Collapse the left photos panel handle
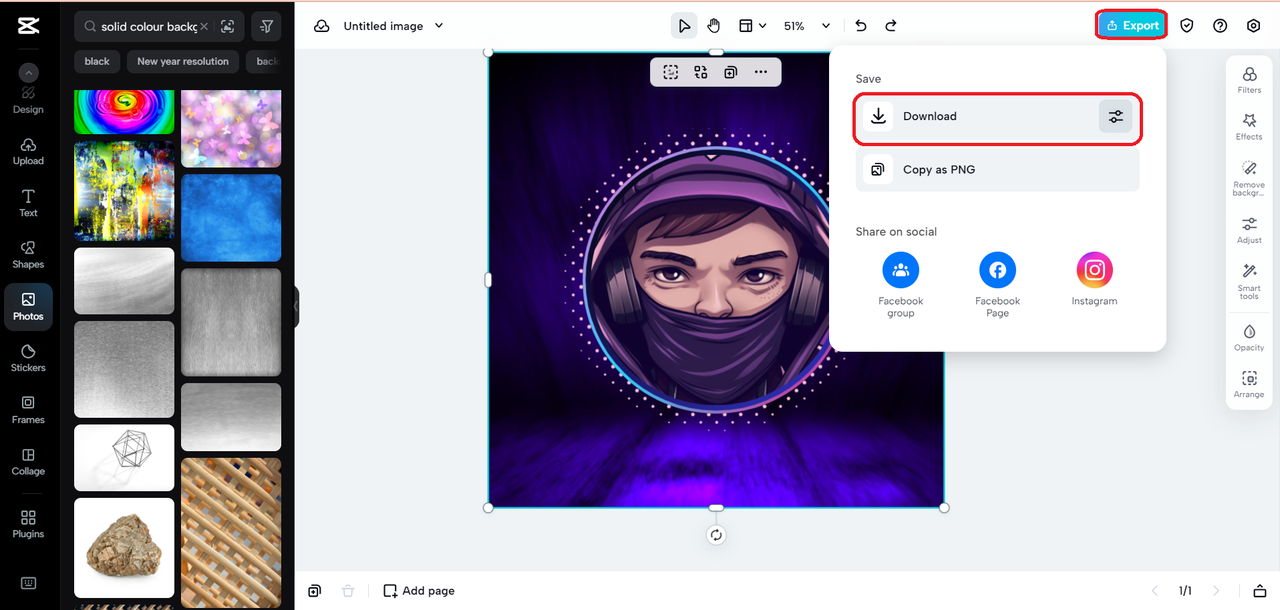 [296, 307]
